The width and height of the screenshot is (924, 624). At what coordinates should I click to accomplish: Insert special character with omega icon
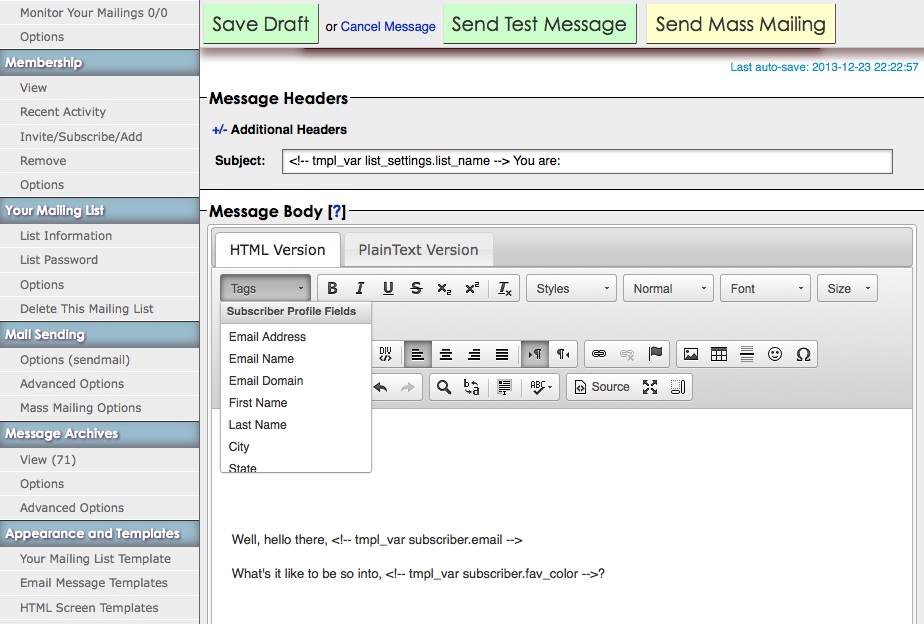[803, 354]
